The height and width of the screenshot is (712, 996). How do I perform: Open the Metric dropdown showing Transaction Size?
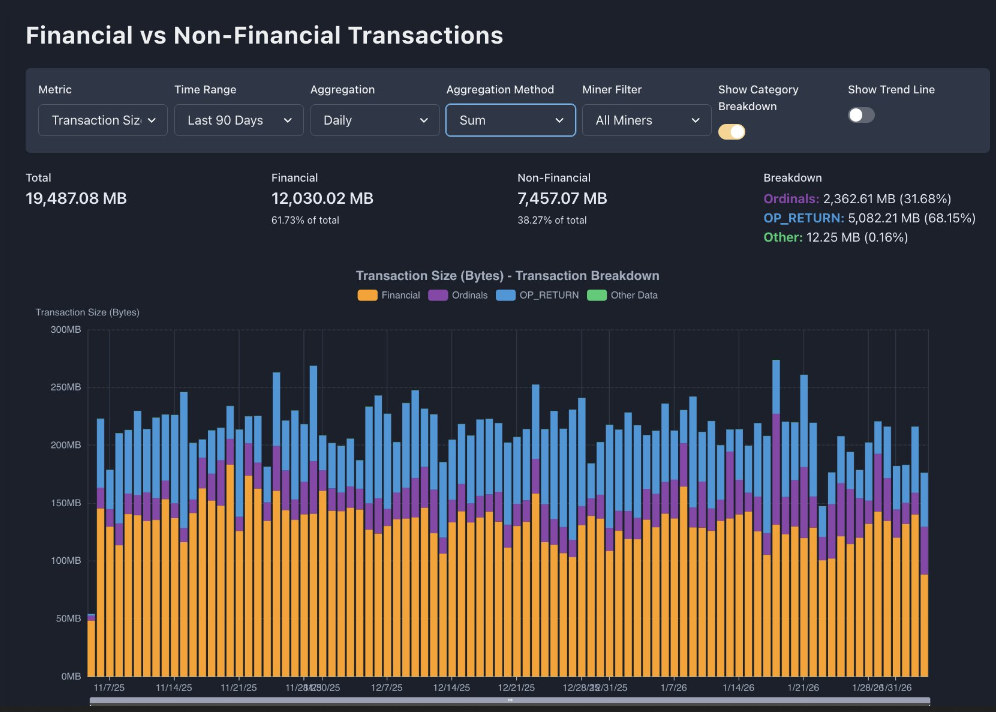[103, 120]
